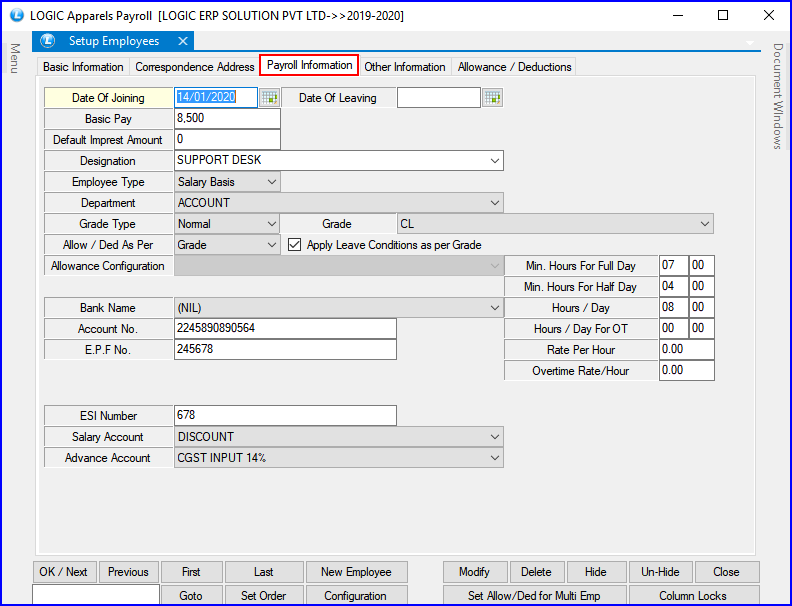Open Column Locks
The image size is (792, 606).
pyautogui.click(x=693, y=595)
